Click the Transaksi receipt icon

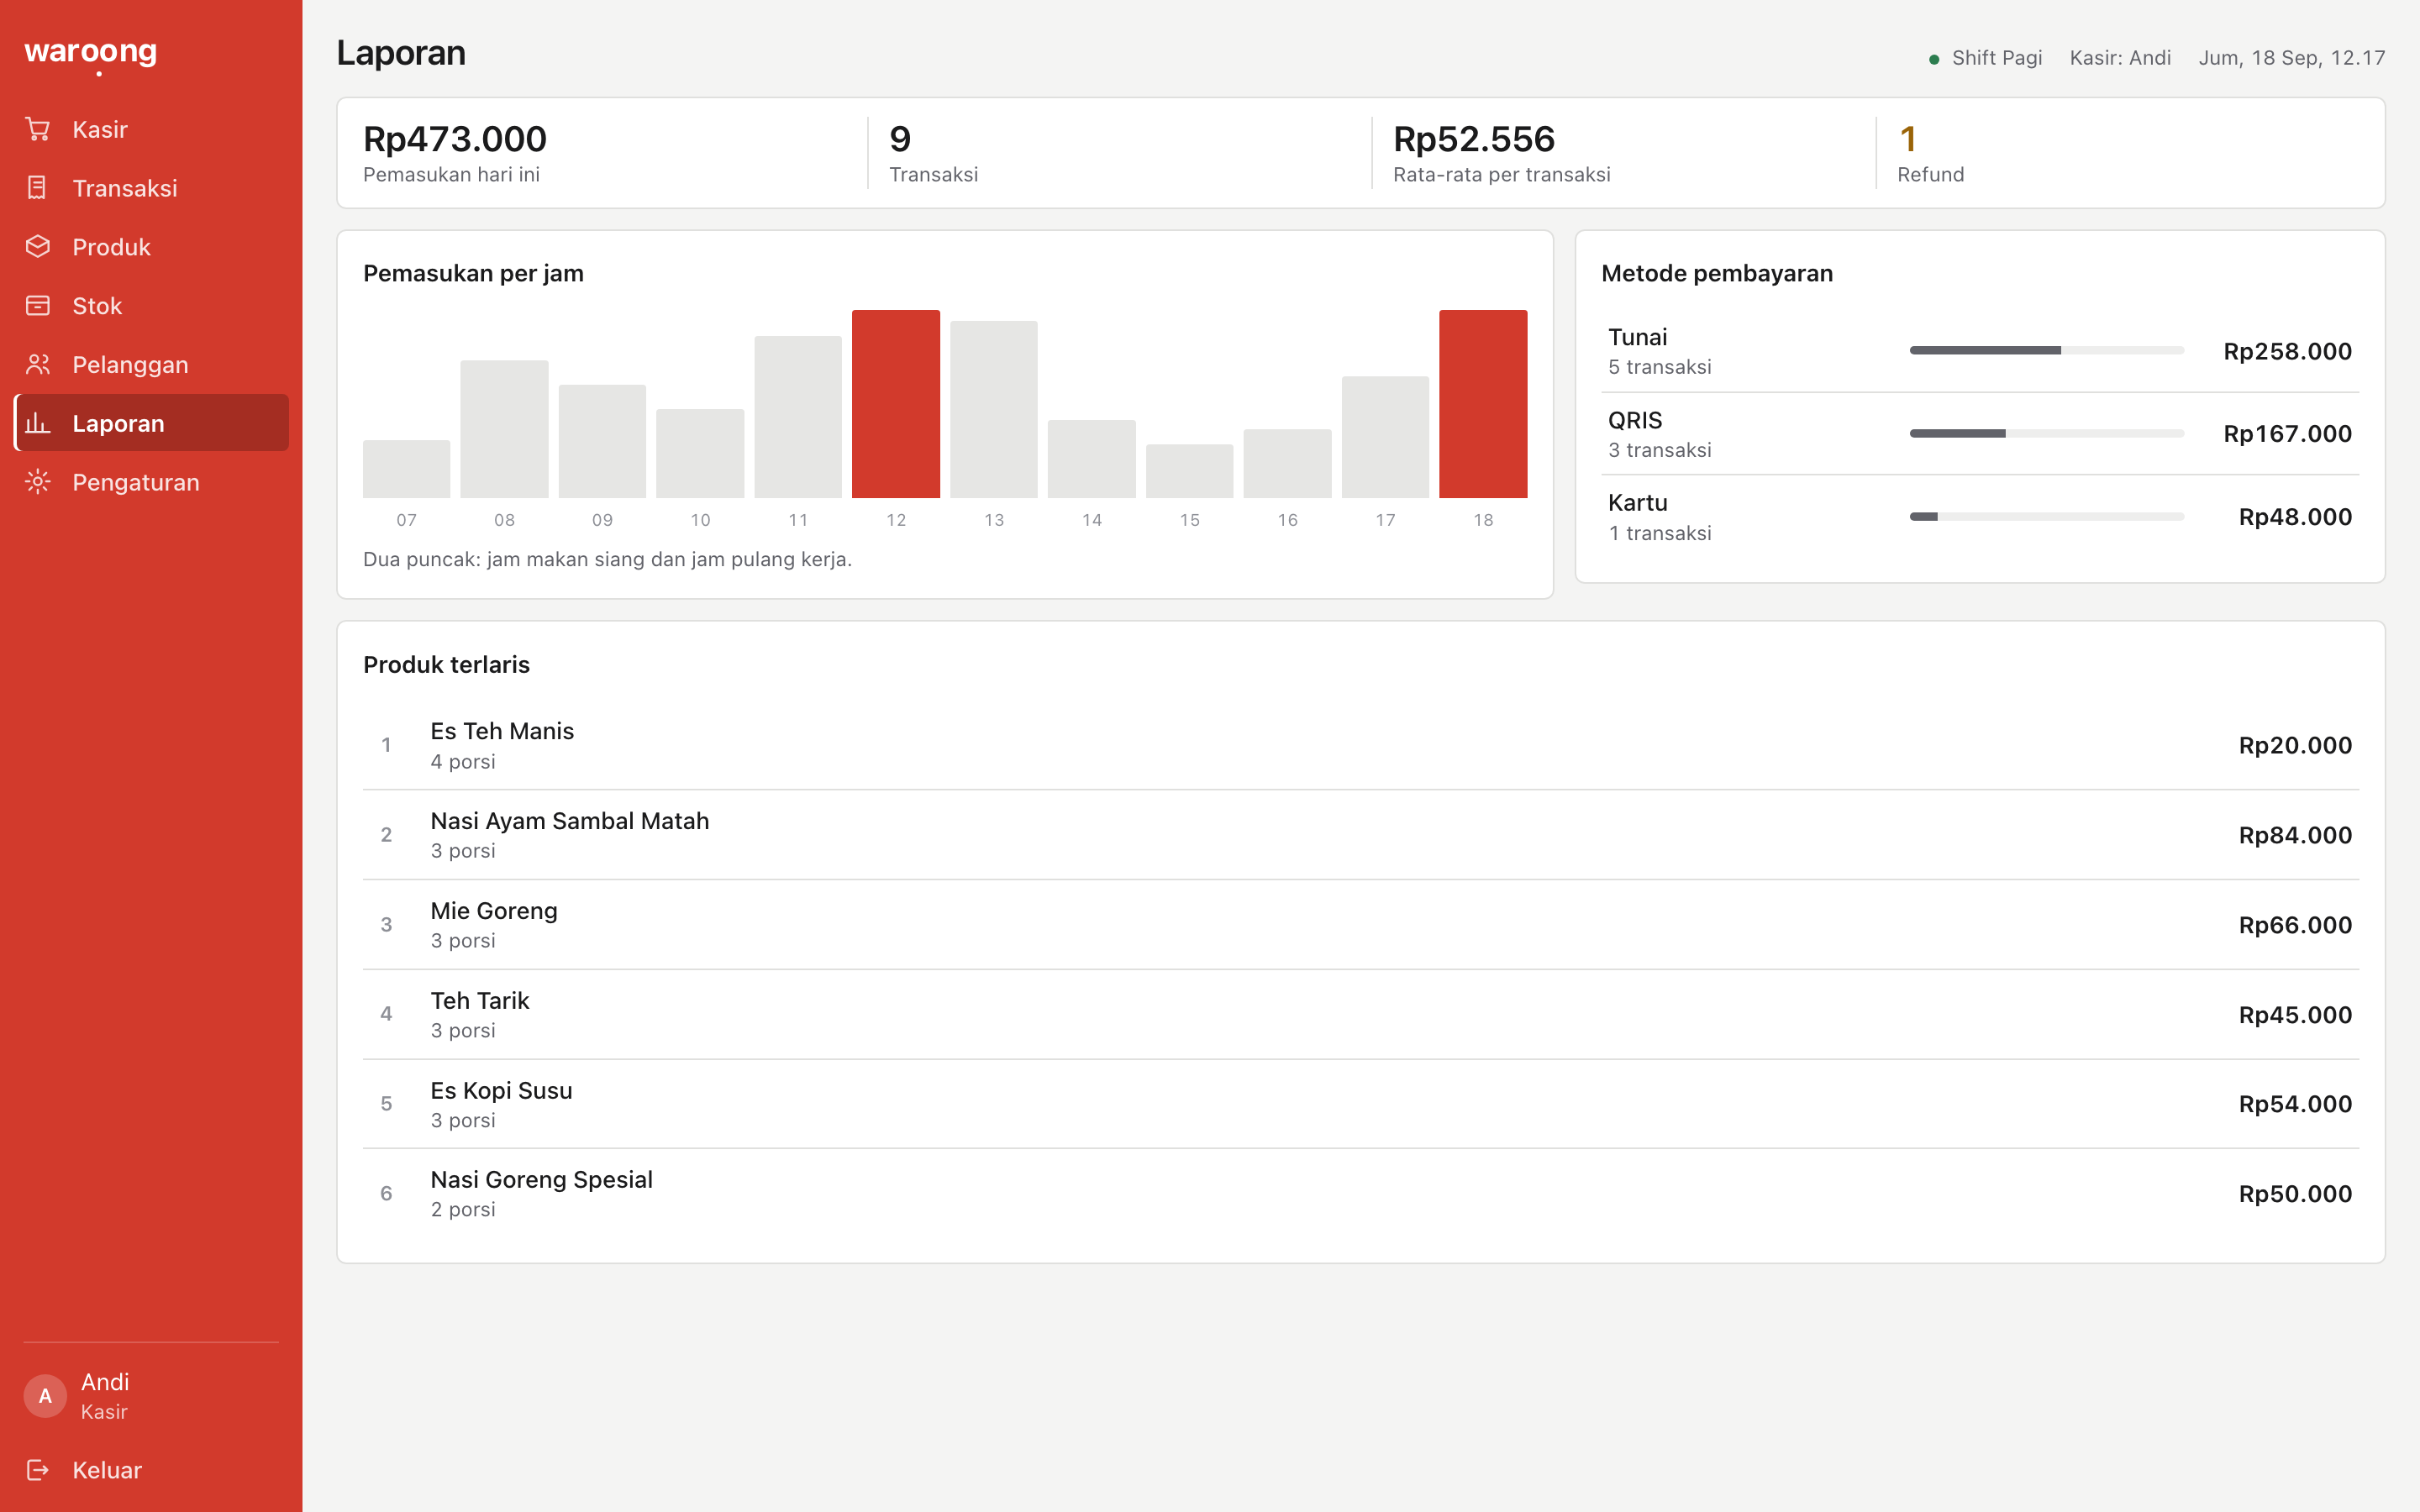pyautogui.click(x=37, y=188)
